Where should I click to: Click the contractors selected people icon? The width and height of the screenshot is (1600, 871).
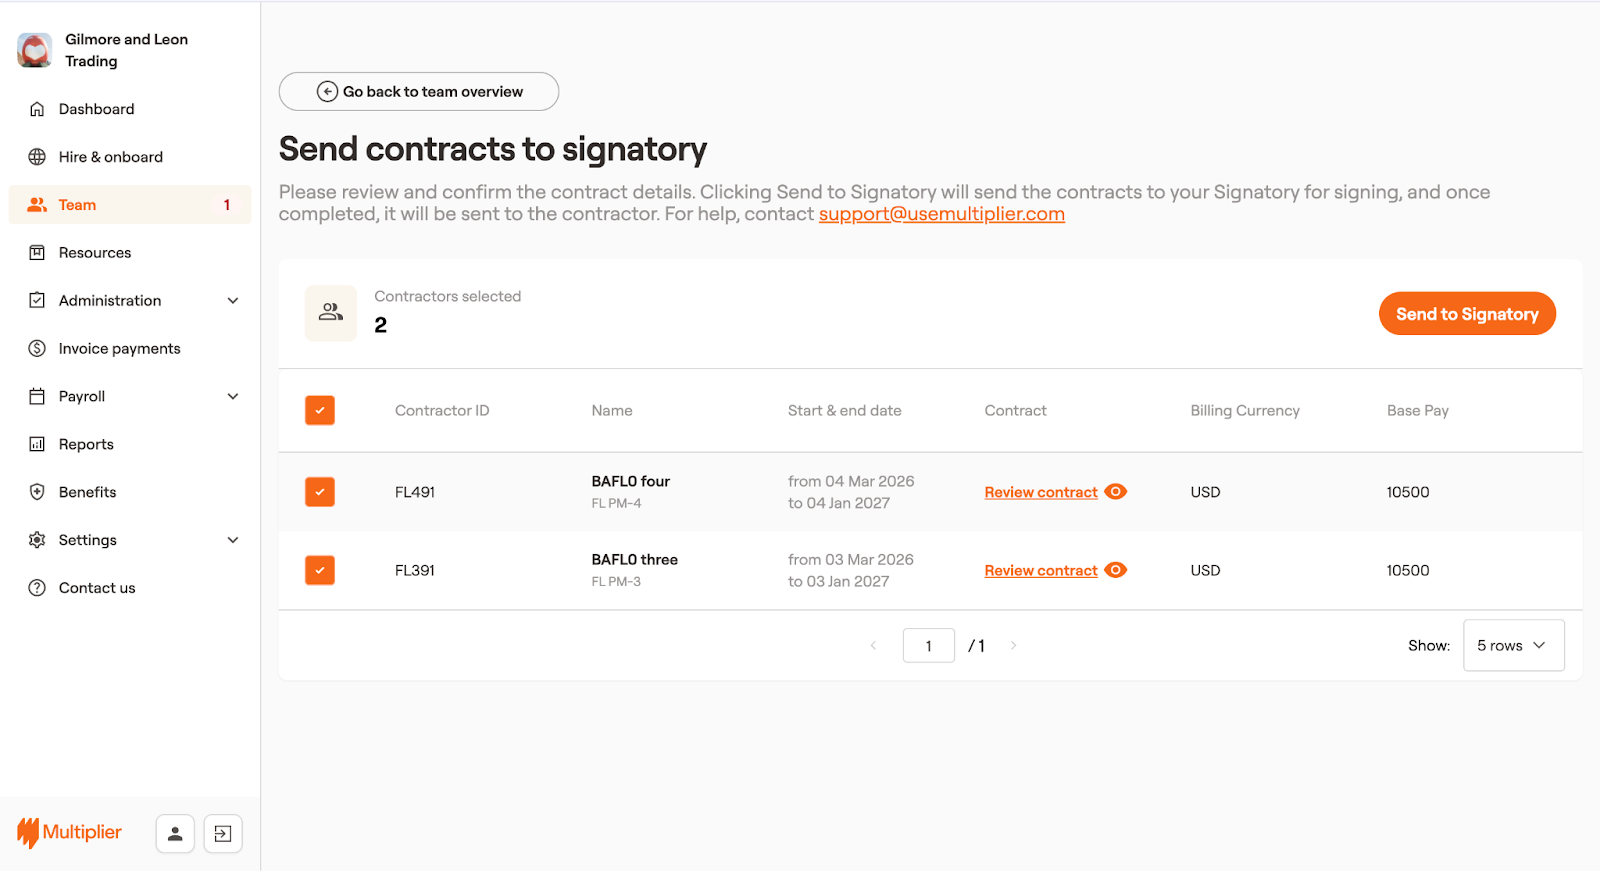click(331, 313)
